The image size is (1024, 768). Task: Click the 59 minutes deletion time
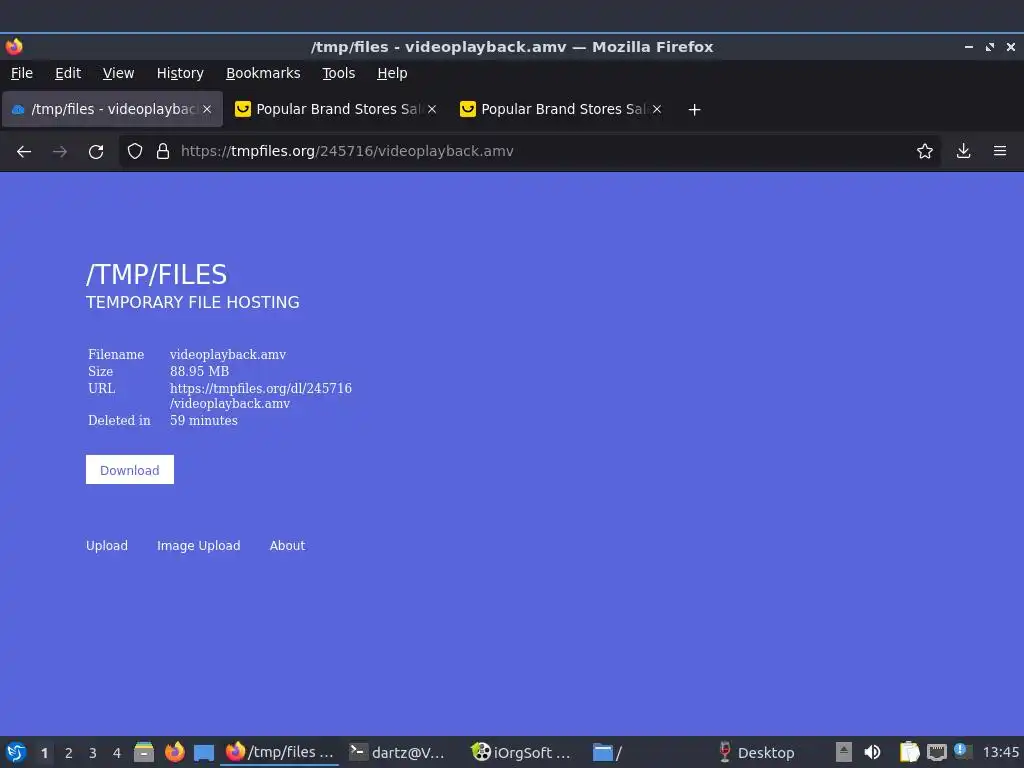click(x=204, y=421)
